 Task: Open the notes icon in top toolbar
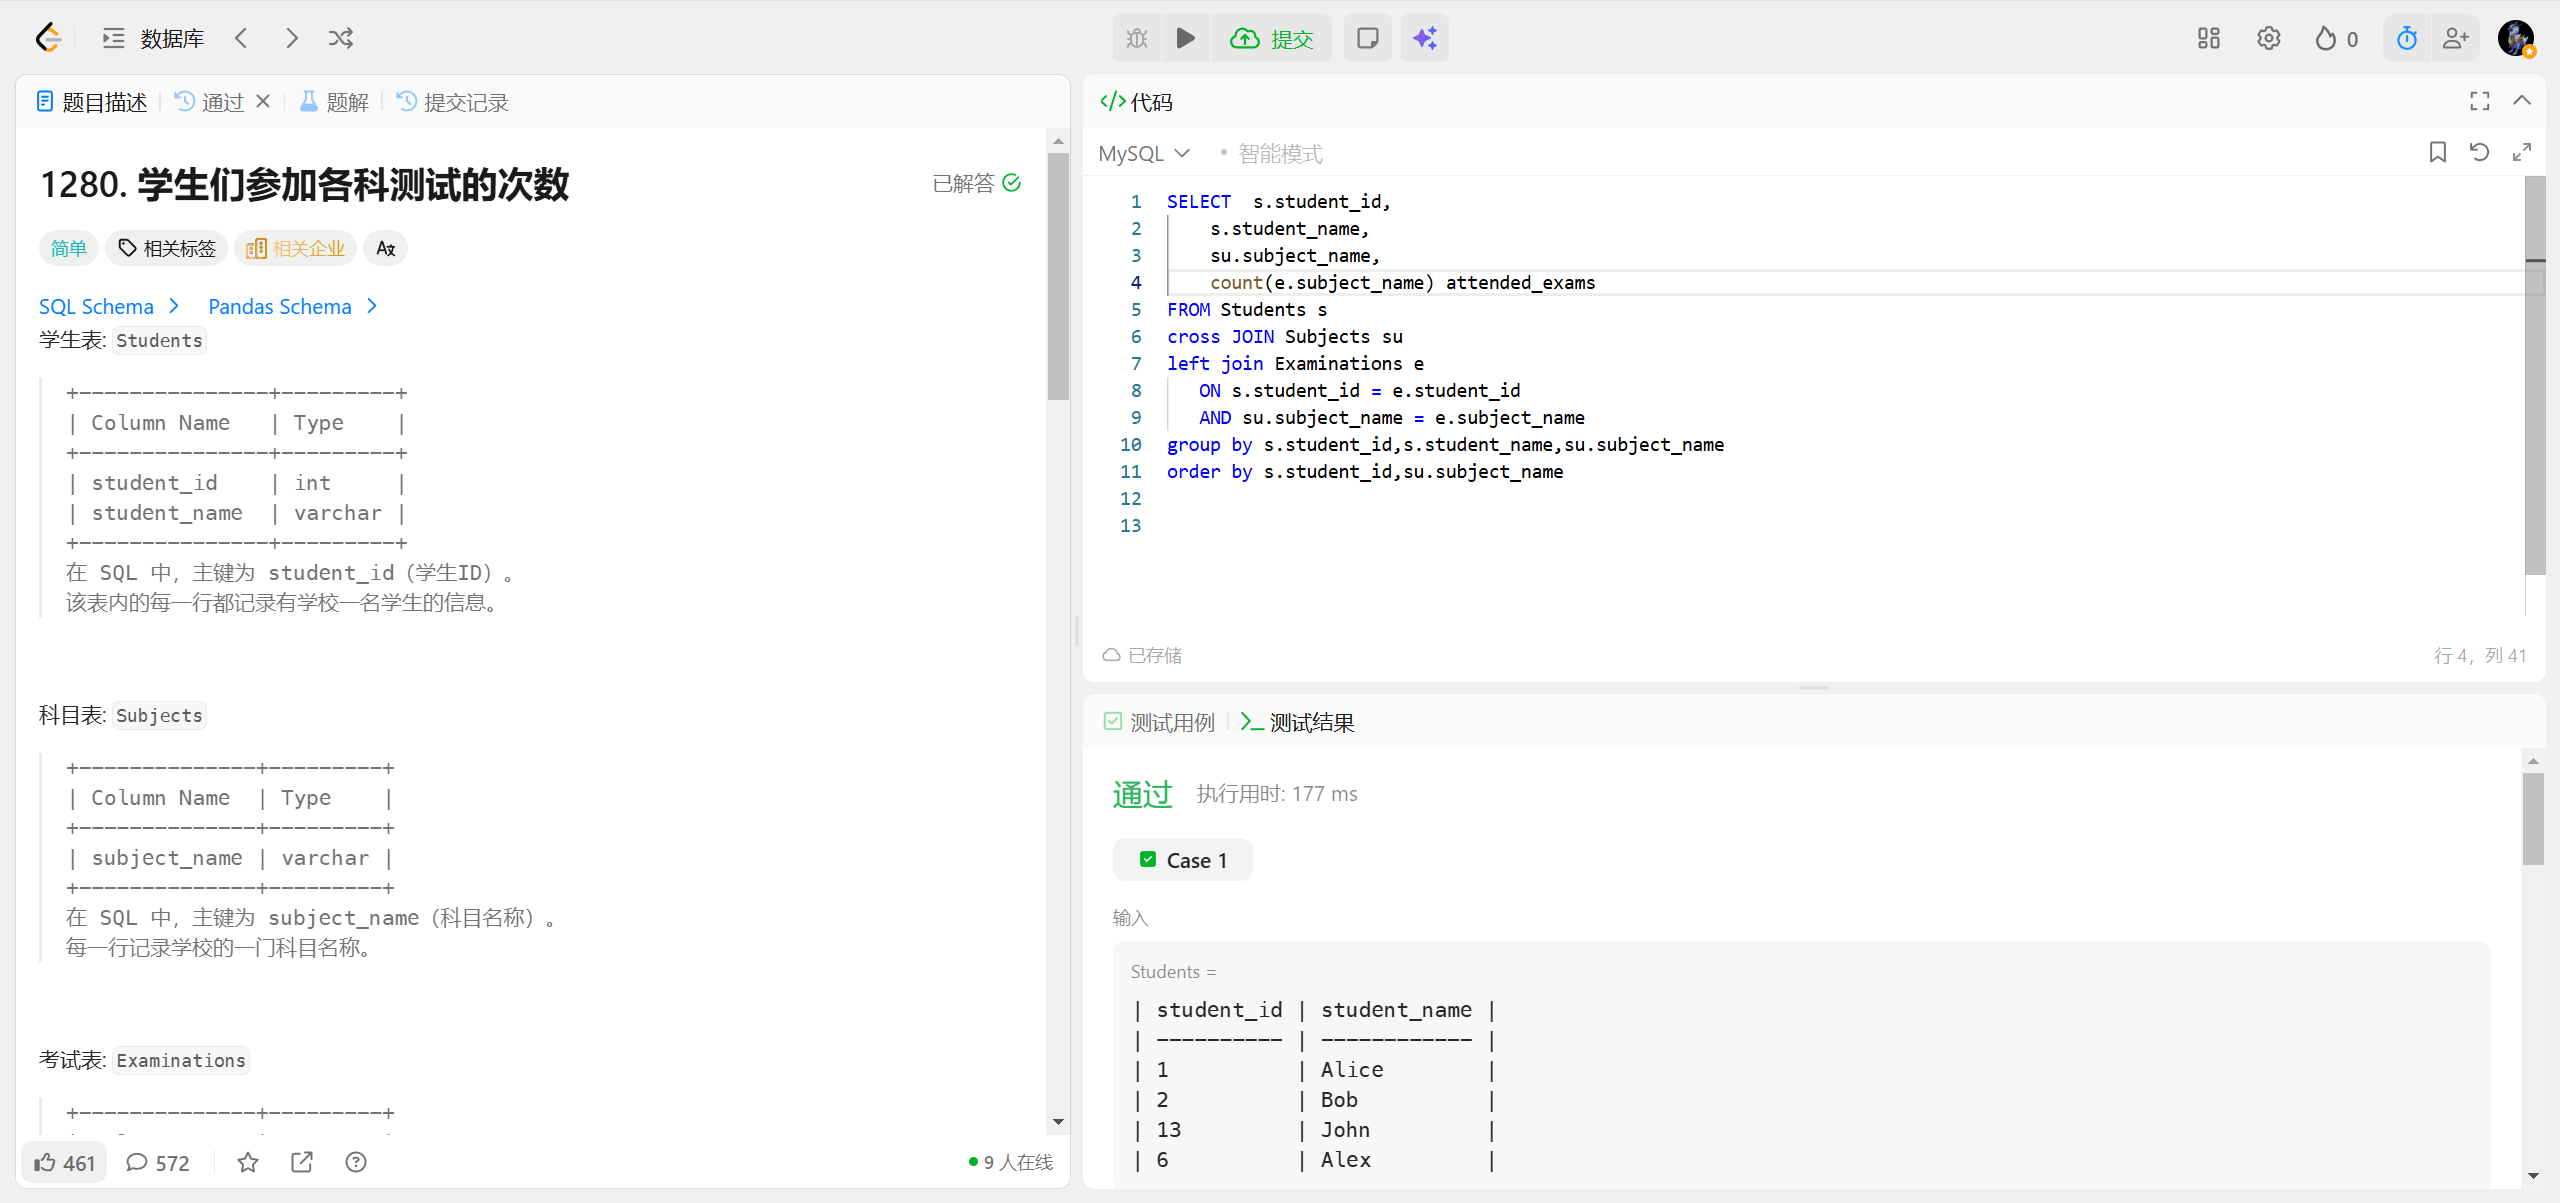1367,38
